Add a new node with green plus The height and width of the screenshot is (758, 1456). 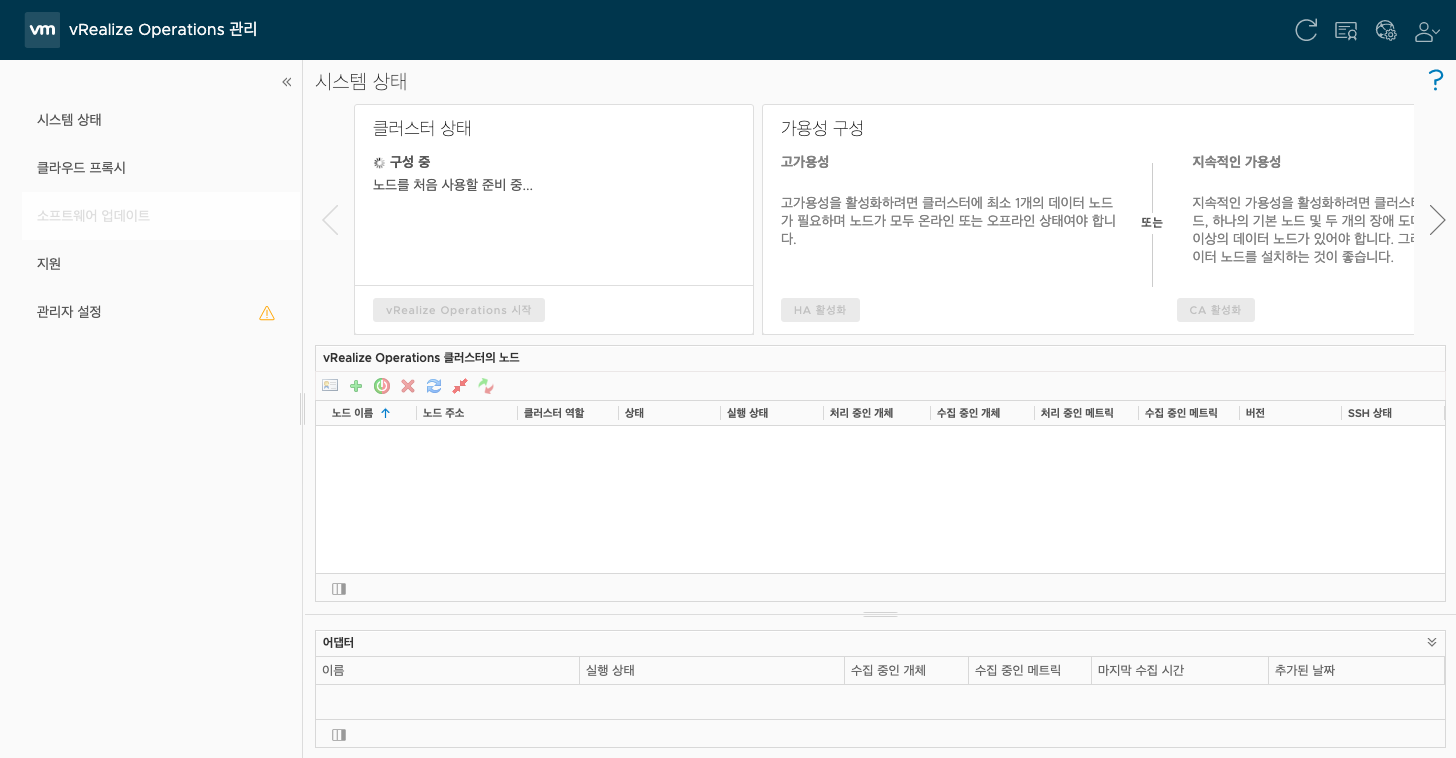click(356, 386)
